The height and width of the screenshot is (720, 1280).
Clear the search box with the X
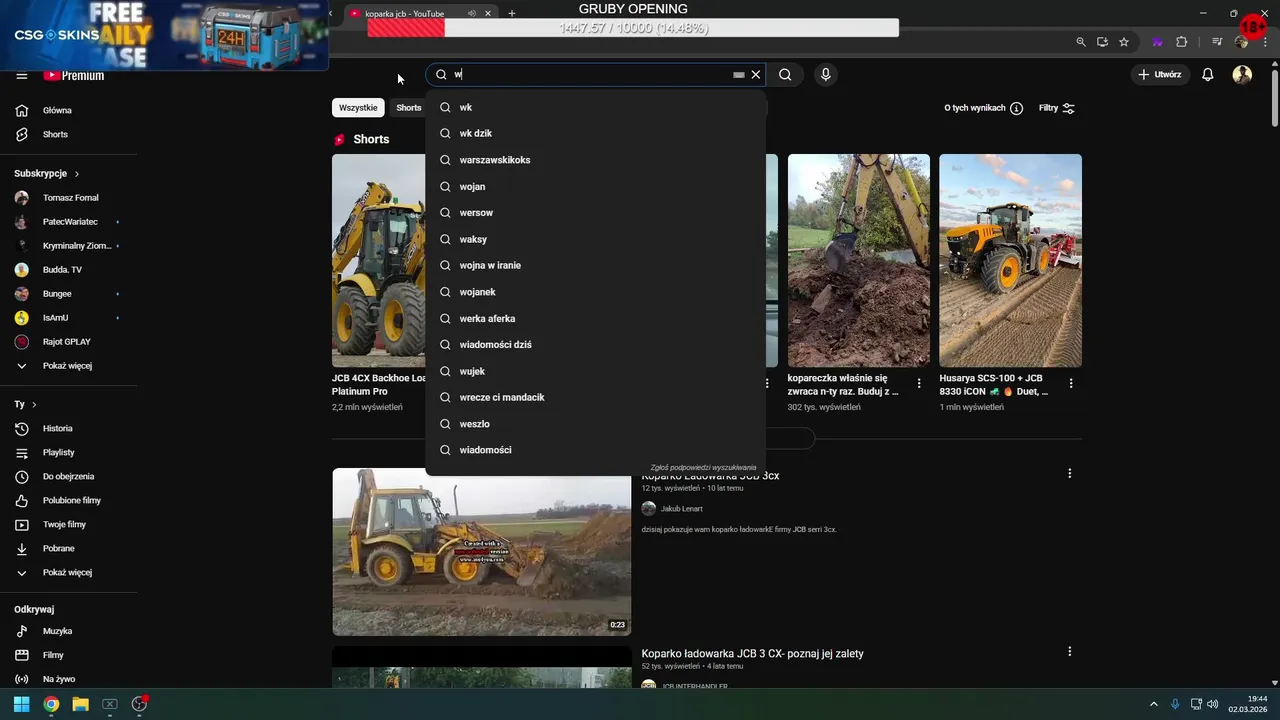(756, 75)
